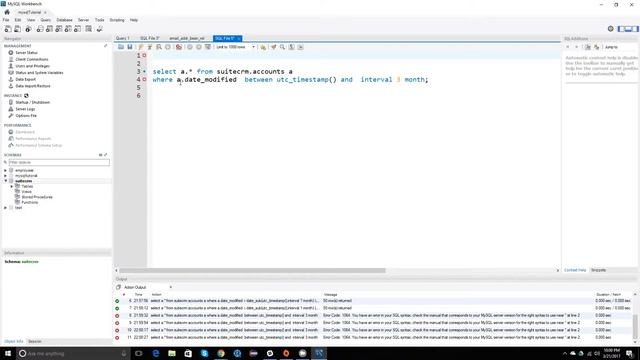Open the schema Inspector from the main toolbar
This screenshot has height=360, width=640.
pyautogui.click(x=28, y=29)
